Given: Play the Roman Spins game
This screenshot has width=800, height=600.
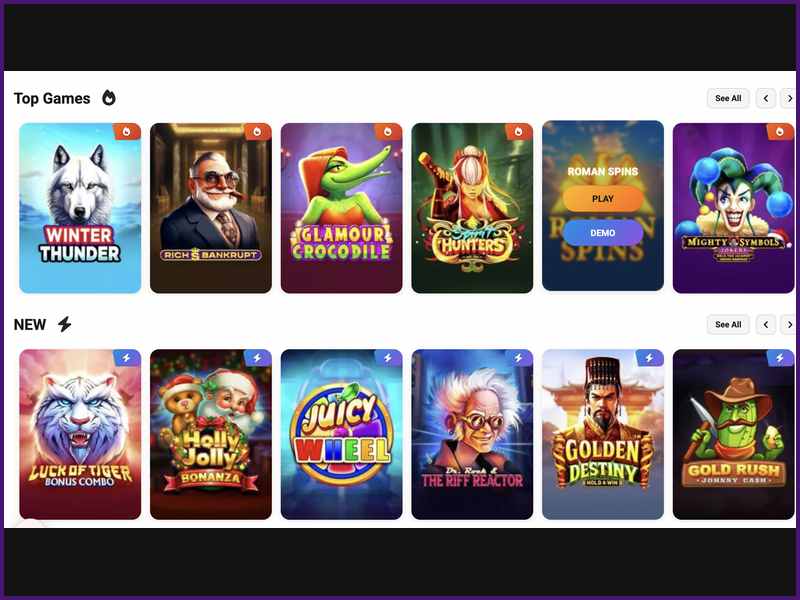Looking at the screenshot, I should pyautogui.click(x=603, y=199).
